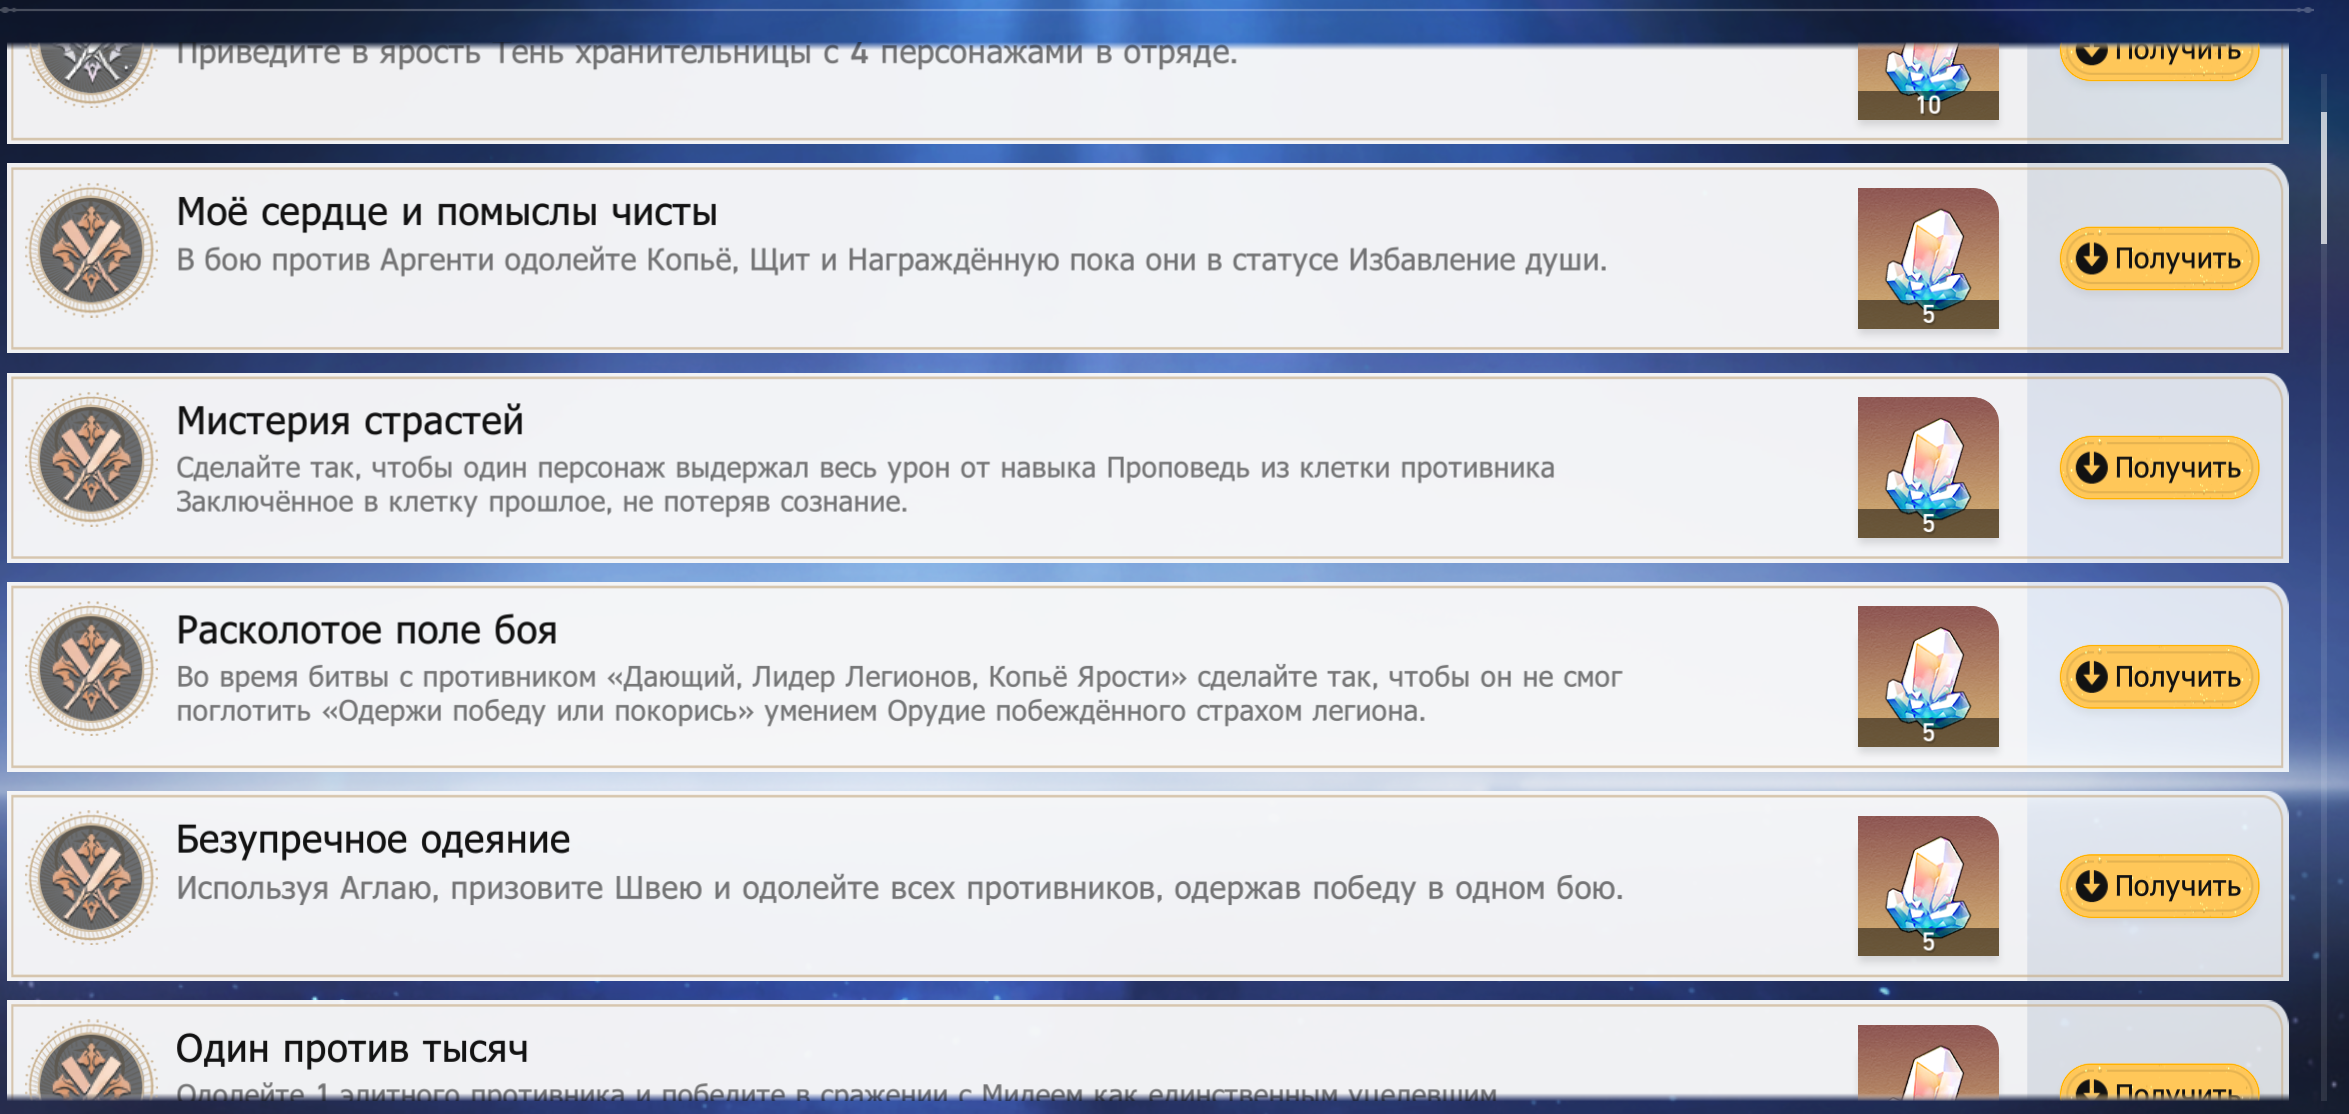Click the achievement list scrollbar thumb
The image size is (2349, 1114).
[2323, 177]
